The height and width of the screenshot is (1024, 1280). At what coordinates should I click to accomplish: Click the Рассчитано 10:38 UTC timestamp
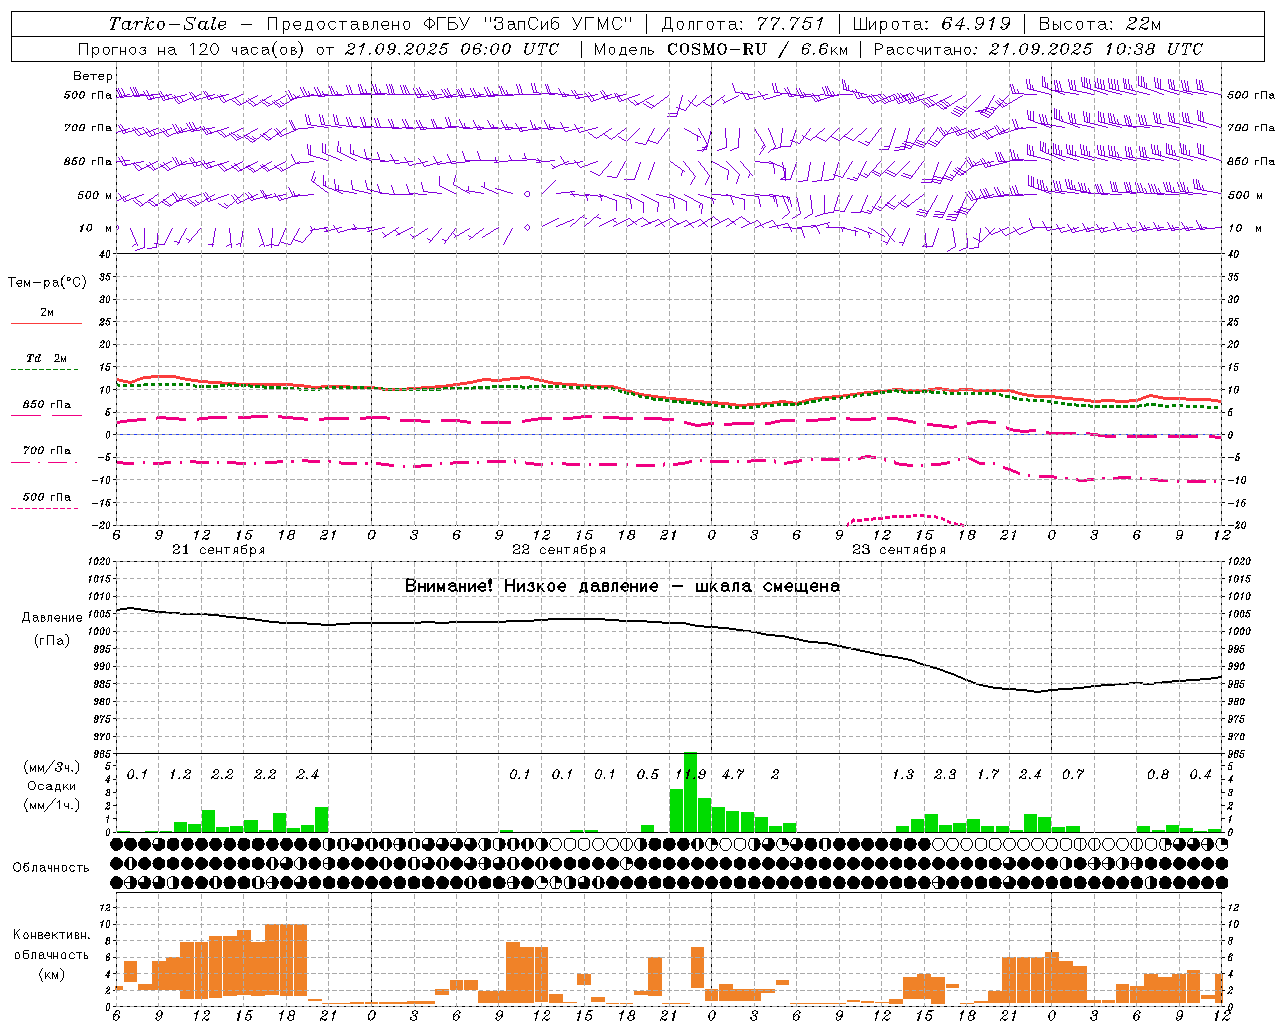(x=1038, y=49)
